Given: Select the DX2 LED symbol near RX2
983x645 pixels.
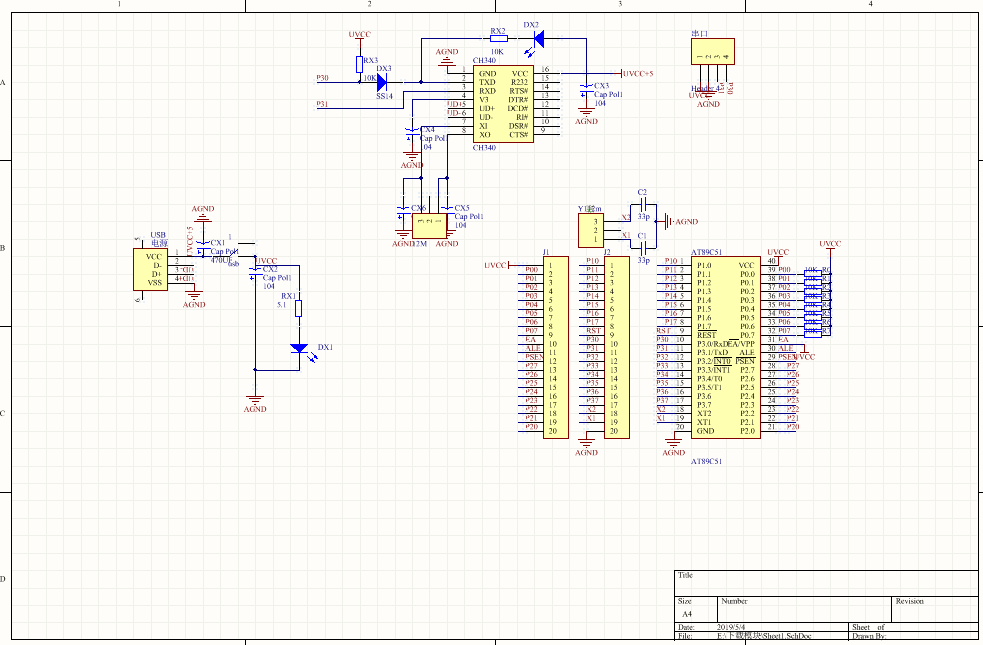Looking at the screenshot, I should [x=538, y=39].
